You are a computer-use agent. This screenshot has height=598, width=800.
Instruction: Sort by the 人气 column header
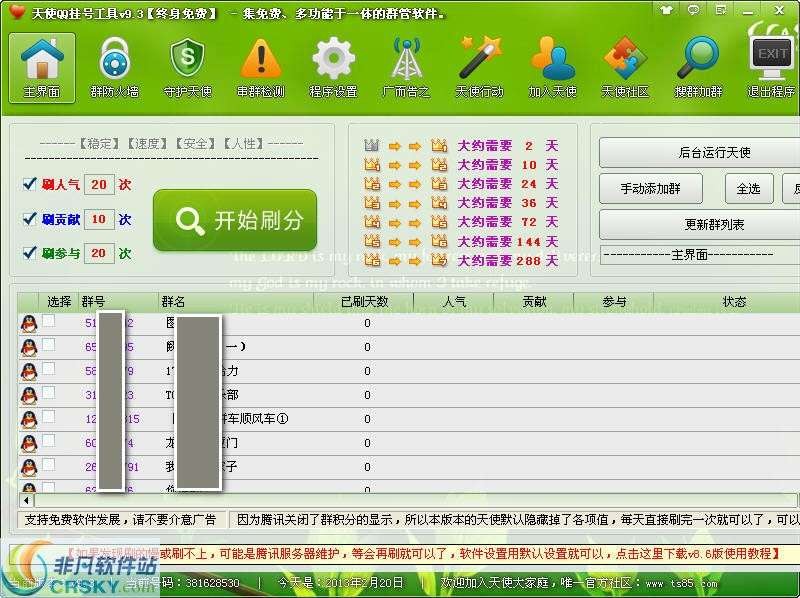coord(454,302)
